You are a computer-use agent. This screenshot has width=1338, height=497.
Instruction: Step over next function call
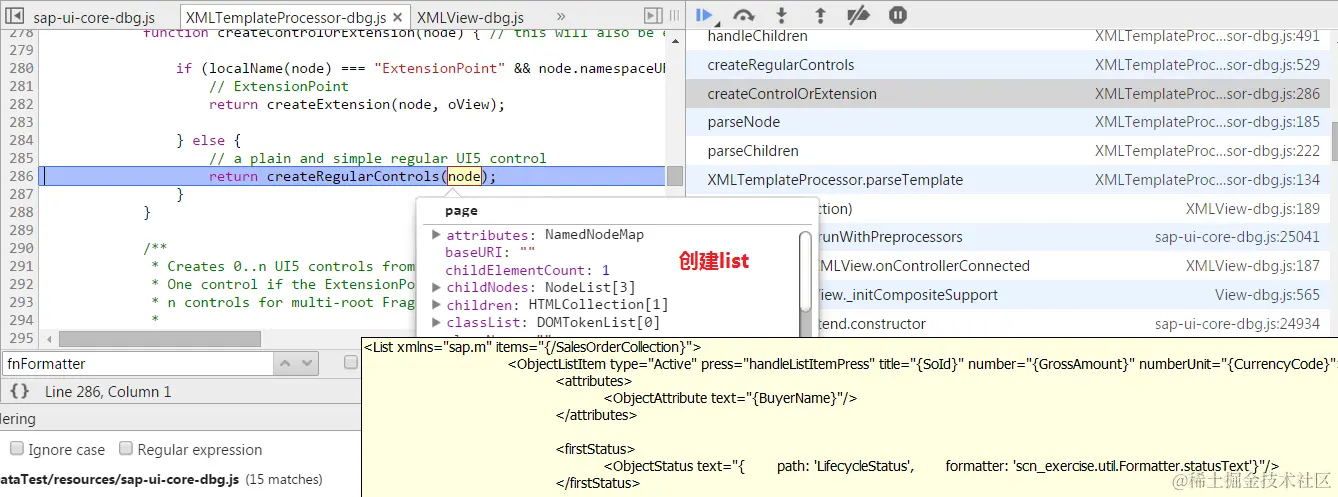point(743,15)
